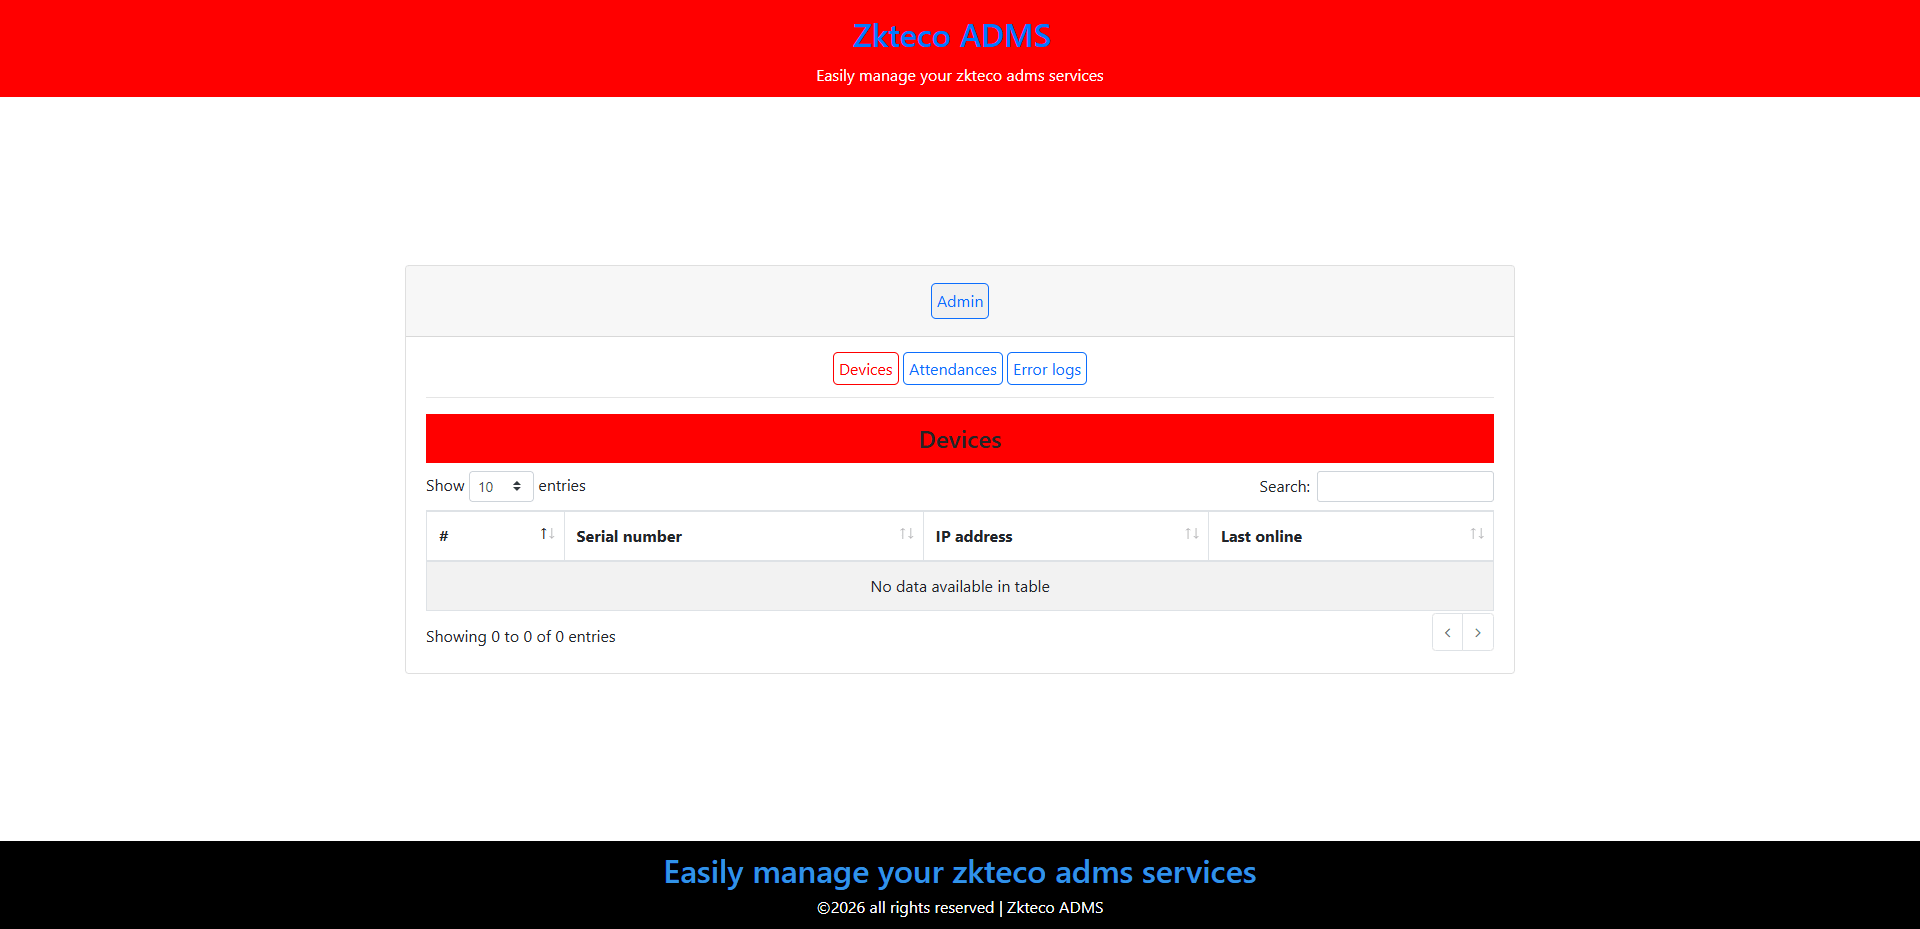Image resolution: width=1920 pixels, height=929 pixels.
Task: Open the footer 'Easily manage your zkteco adms services' link
Action: click(x=960, y=872)
